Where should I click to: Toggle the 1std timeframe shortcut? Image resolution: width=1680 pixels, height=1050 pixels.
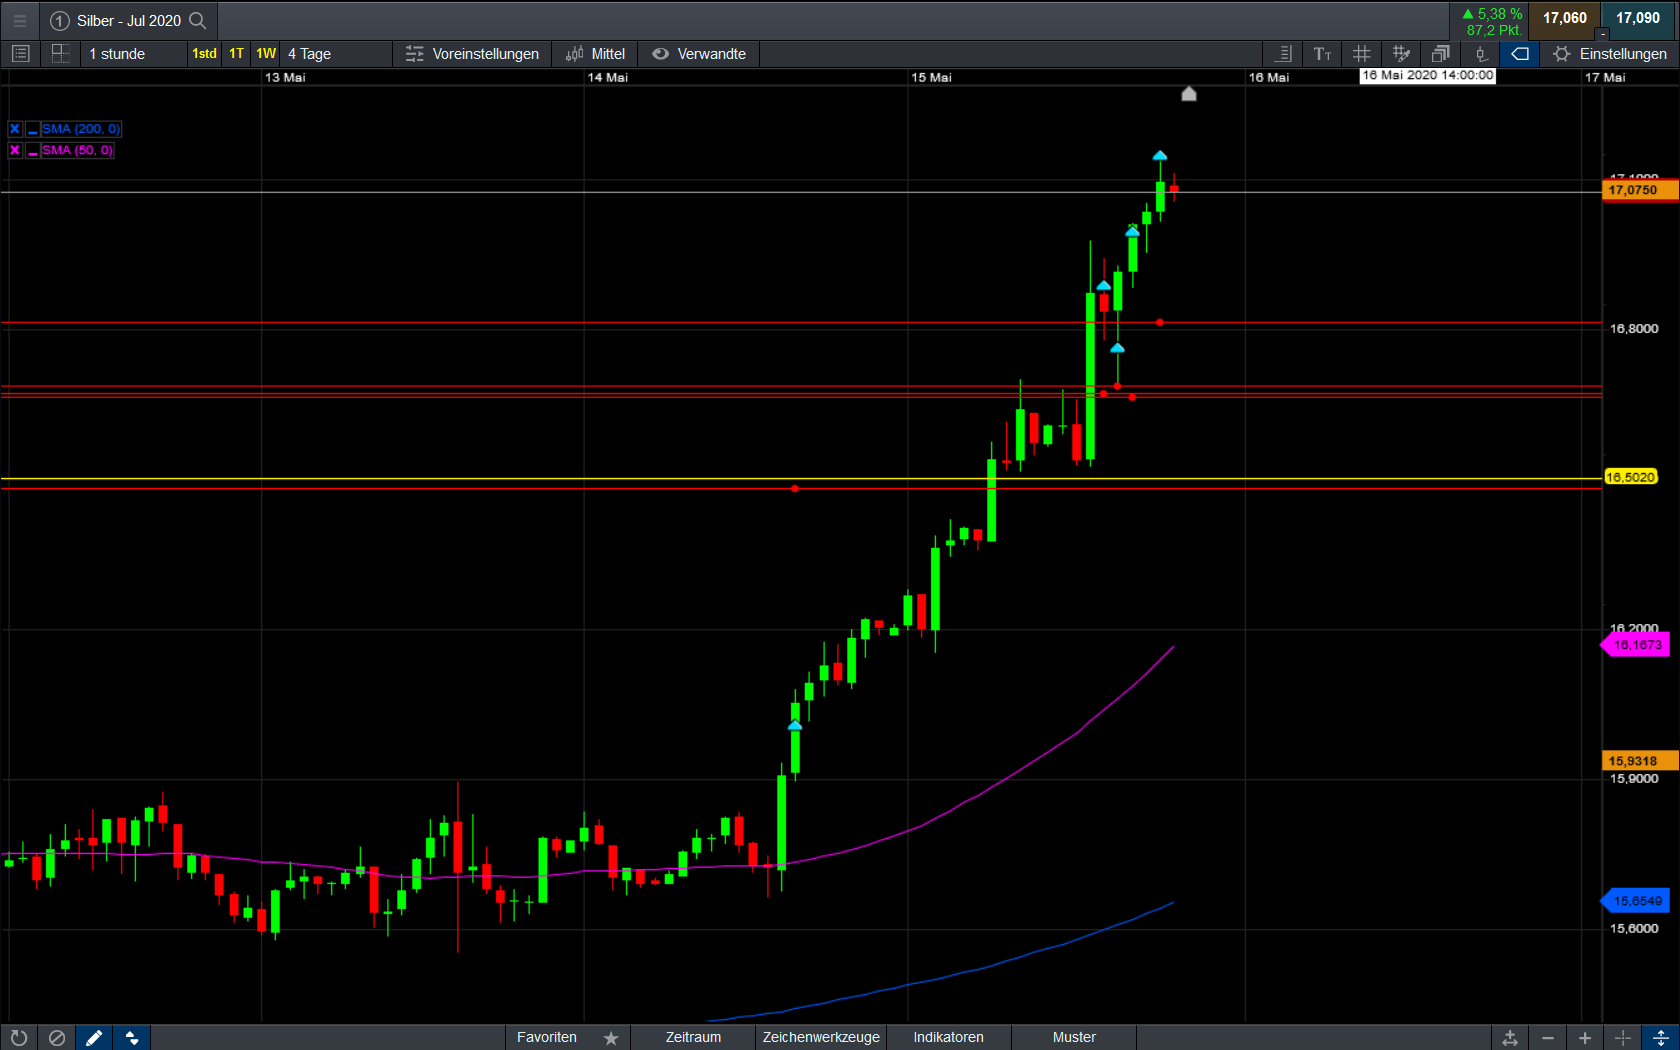204,54
